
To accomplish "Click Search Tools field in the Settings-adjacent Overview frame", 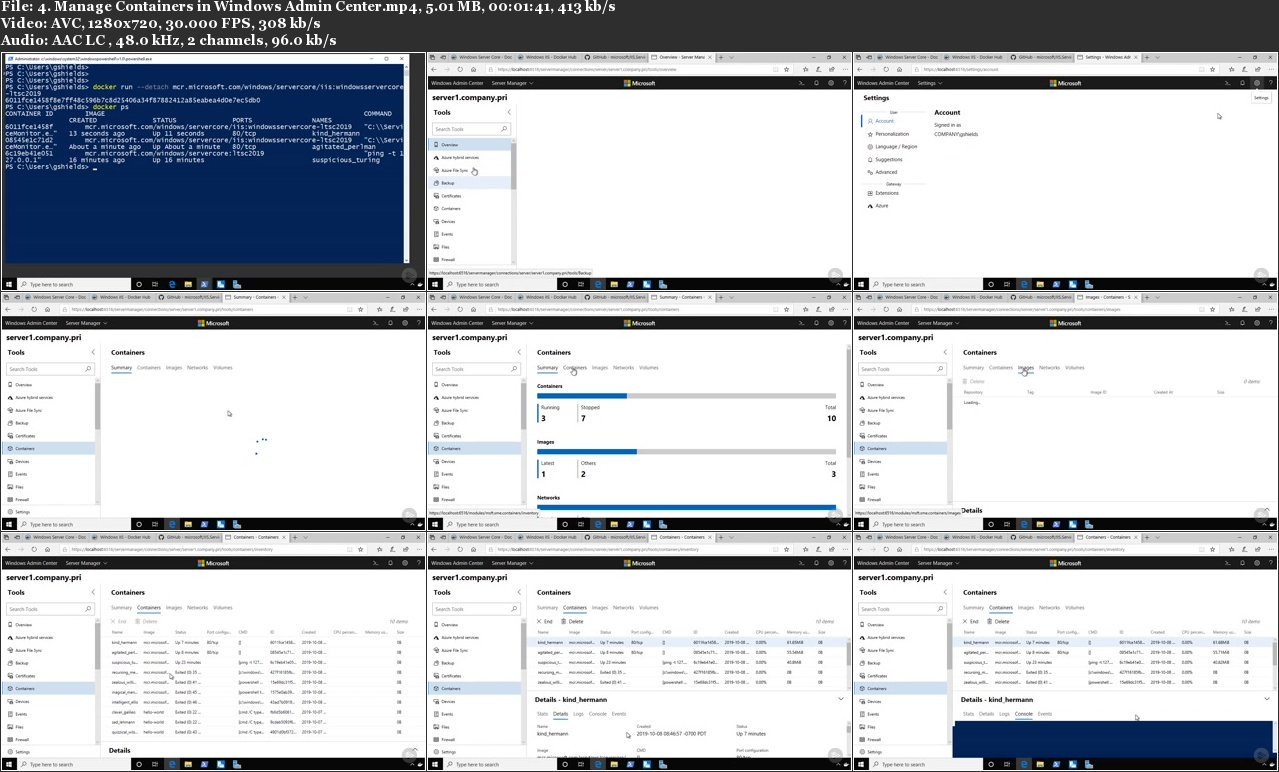I will click(471, 129).
